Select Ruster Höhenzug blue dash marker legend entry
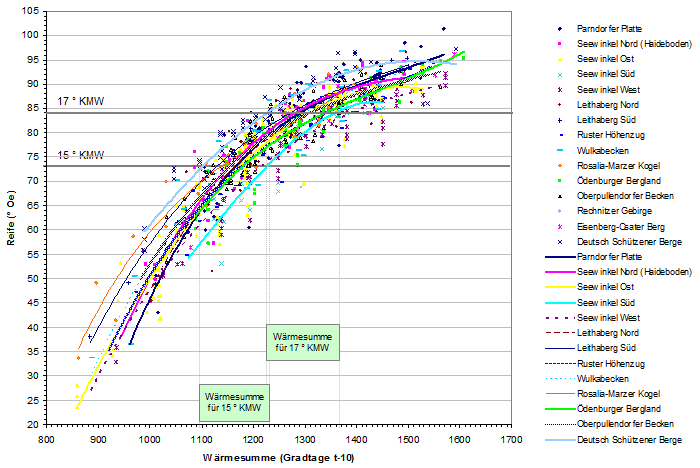This screenshot has height=468, width=700. (601, 135)
